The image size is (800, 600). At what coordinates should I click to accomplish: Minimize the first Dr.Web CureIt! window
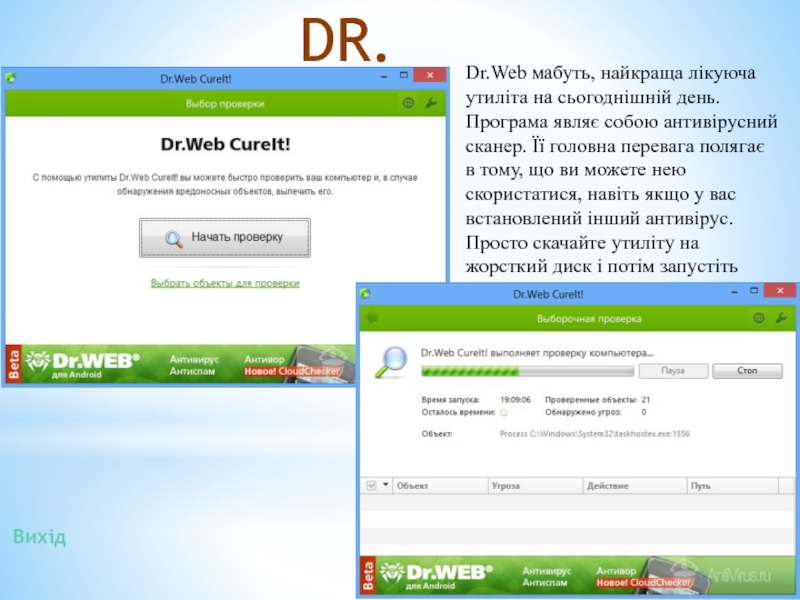[384, 76]
